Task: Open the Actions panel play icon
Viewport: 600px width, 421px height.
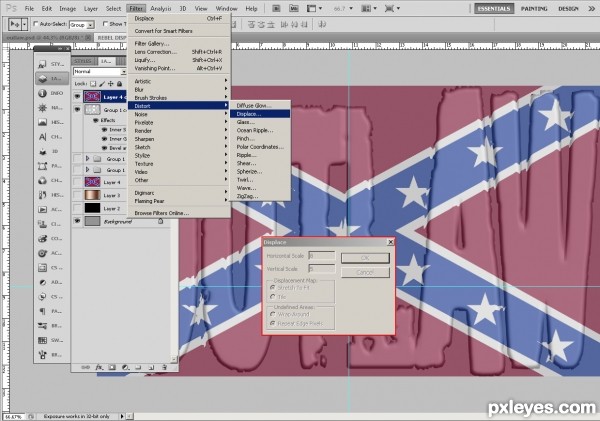Action: (x=42, y=210)
